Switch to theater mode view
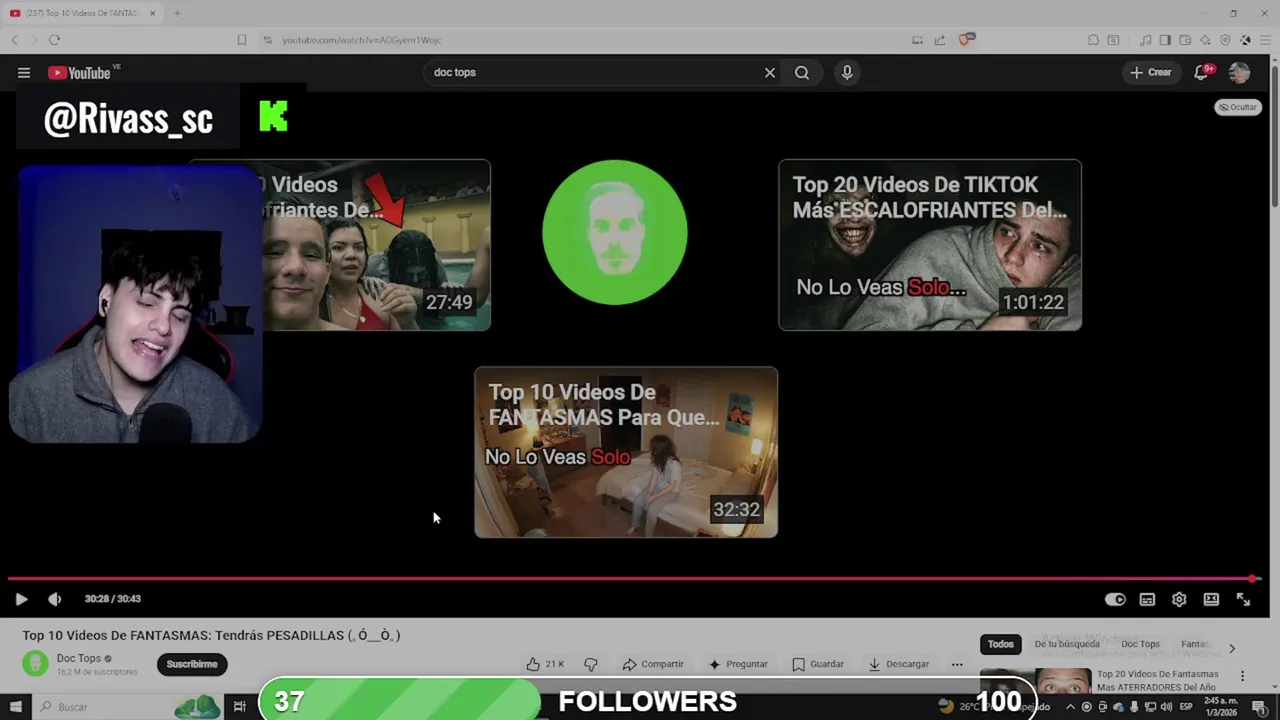The image size is (1280, 720). click(1211, 599)
